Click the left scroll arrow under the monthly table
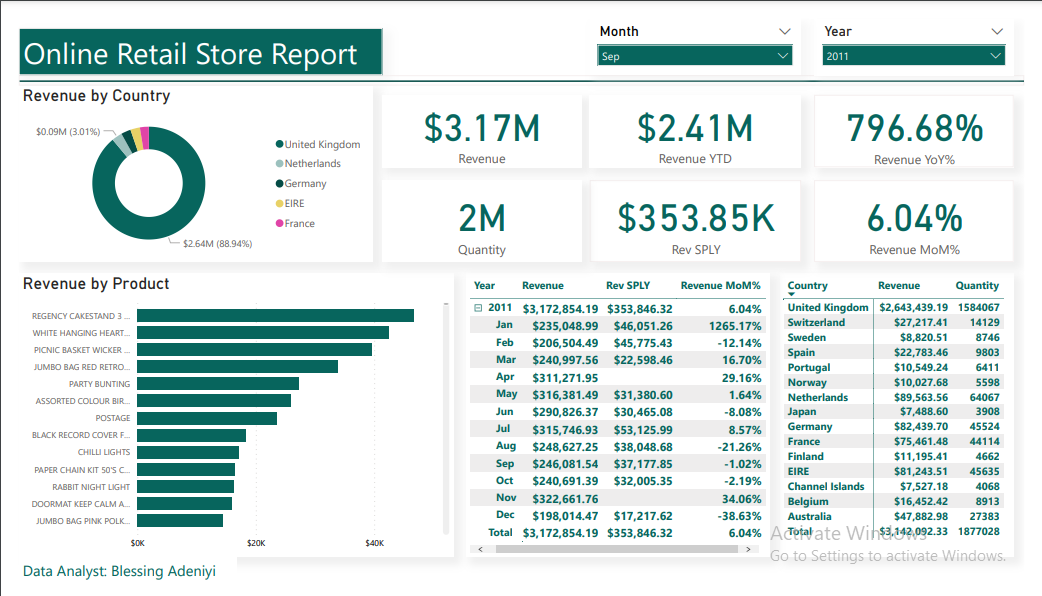1042x596 pixels. (x=481, y=548)
